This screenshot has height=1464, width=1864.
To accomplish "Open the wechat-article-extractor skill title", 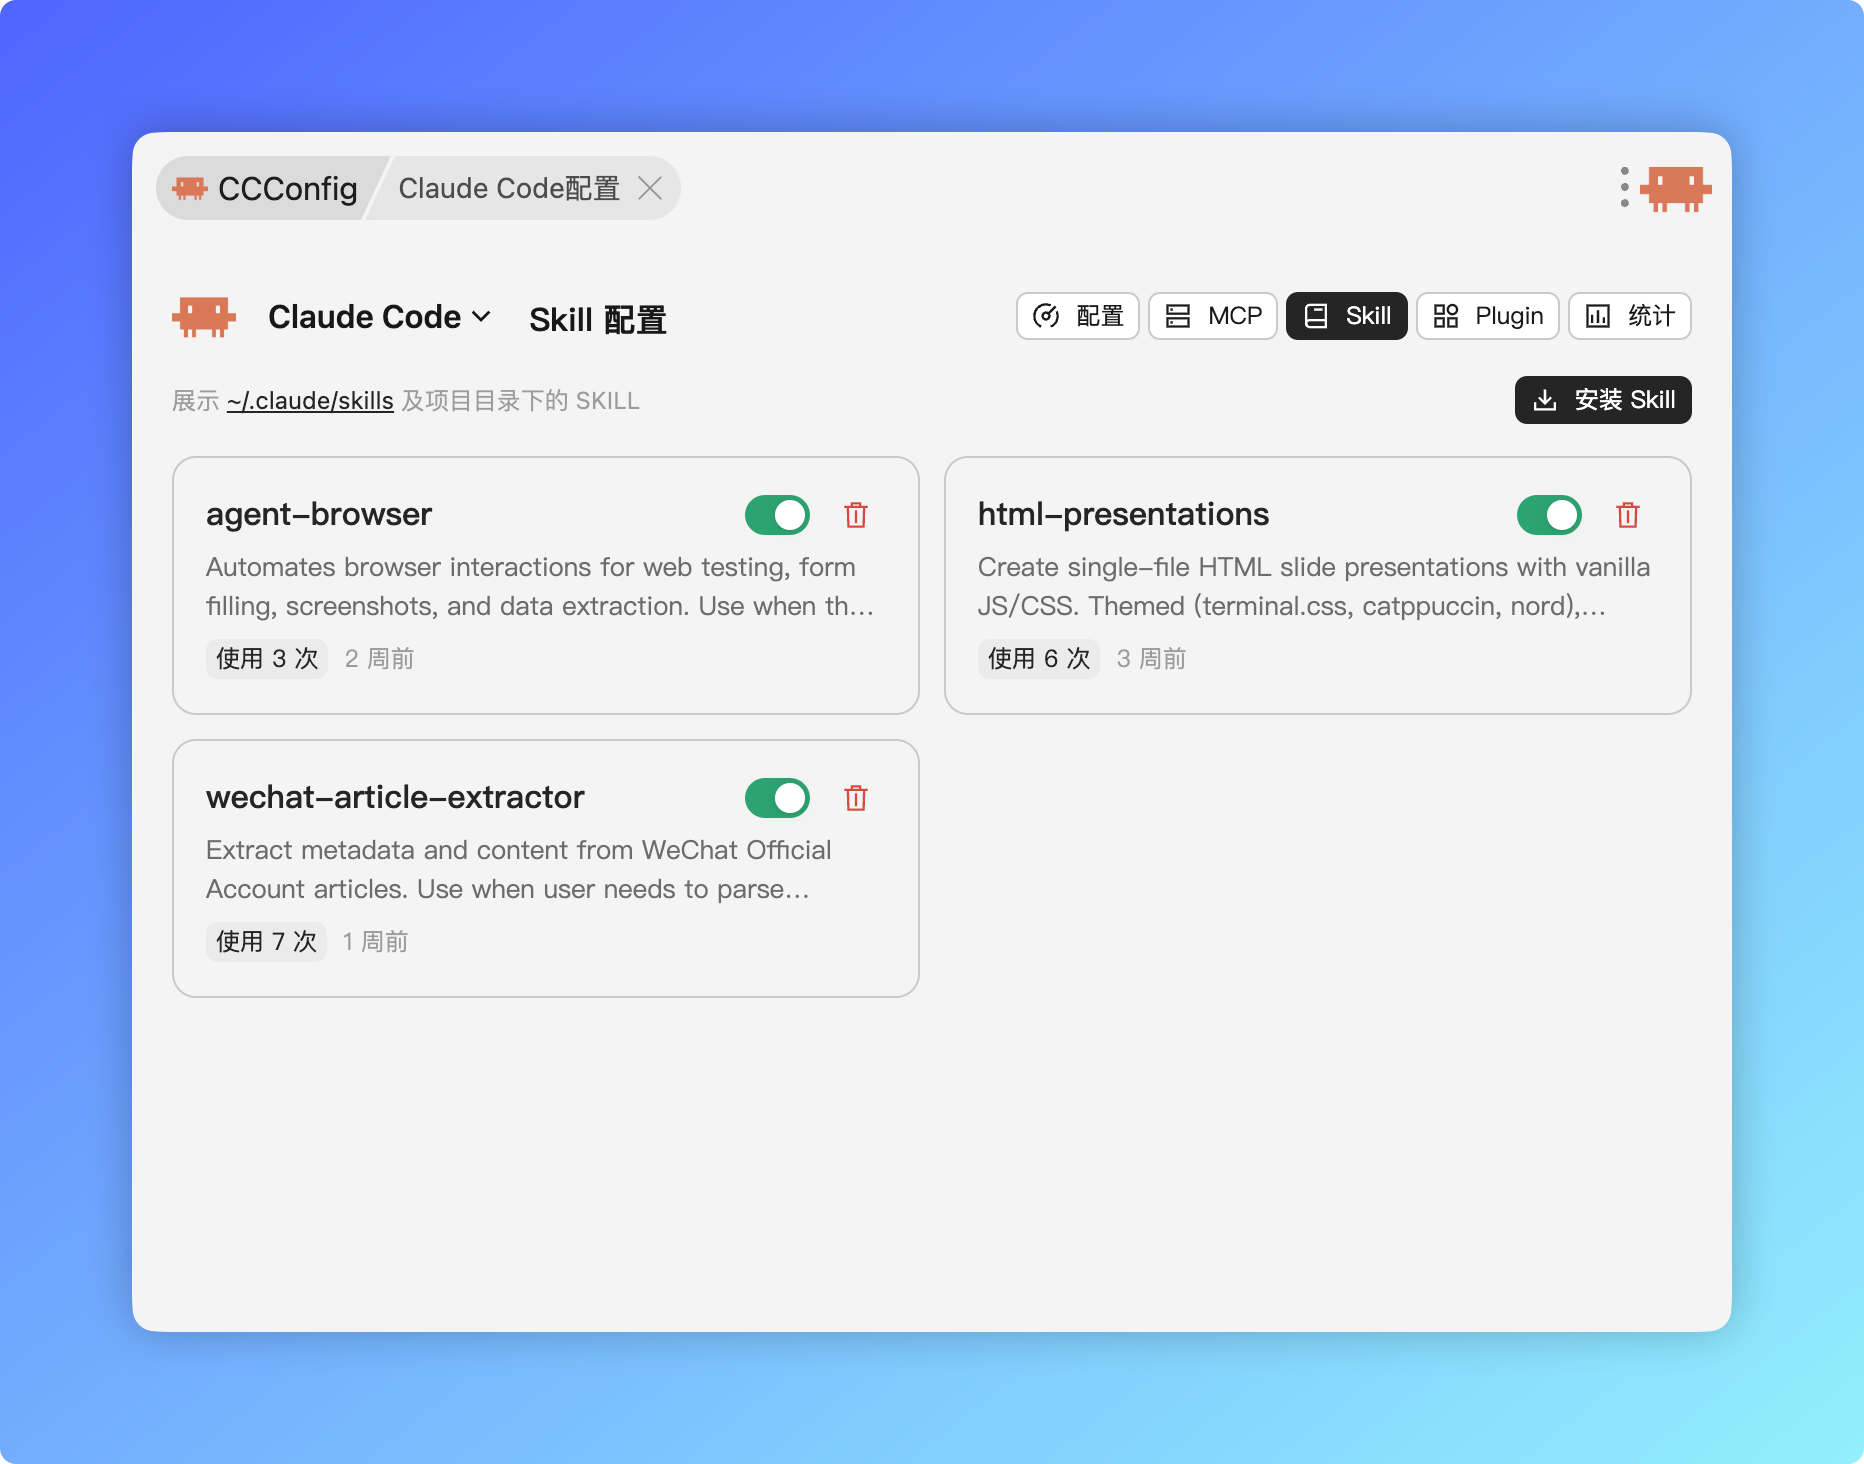I will point(395,797).
